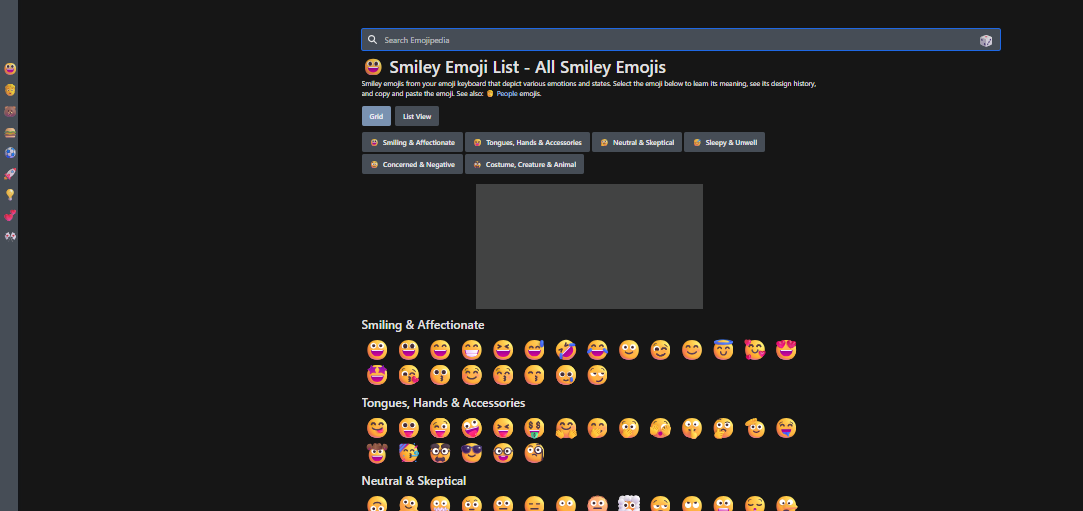Open the hearts Symbols category icon
1083x511 pixels.
[10, 215]
